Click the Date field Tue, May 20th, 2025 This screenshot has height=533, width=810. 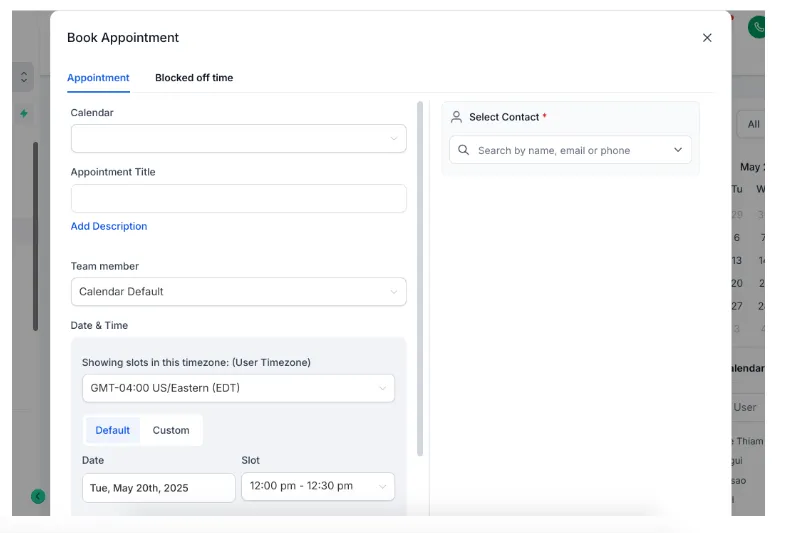point(159,488)
